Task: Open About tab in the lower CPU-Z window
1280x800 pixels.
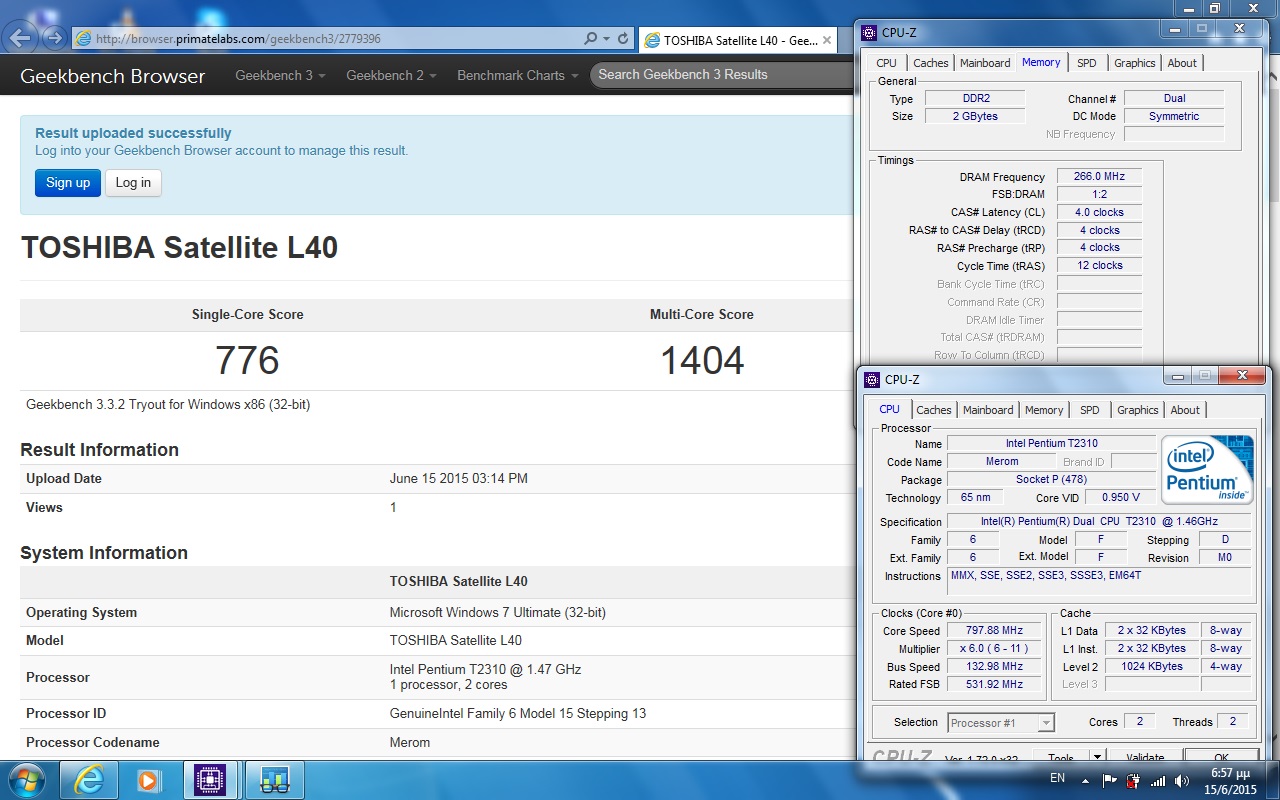Action: 1185,410
